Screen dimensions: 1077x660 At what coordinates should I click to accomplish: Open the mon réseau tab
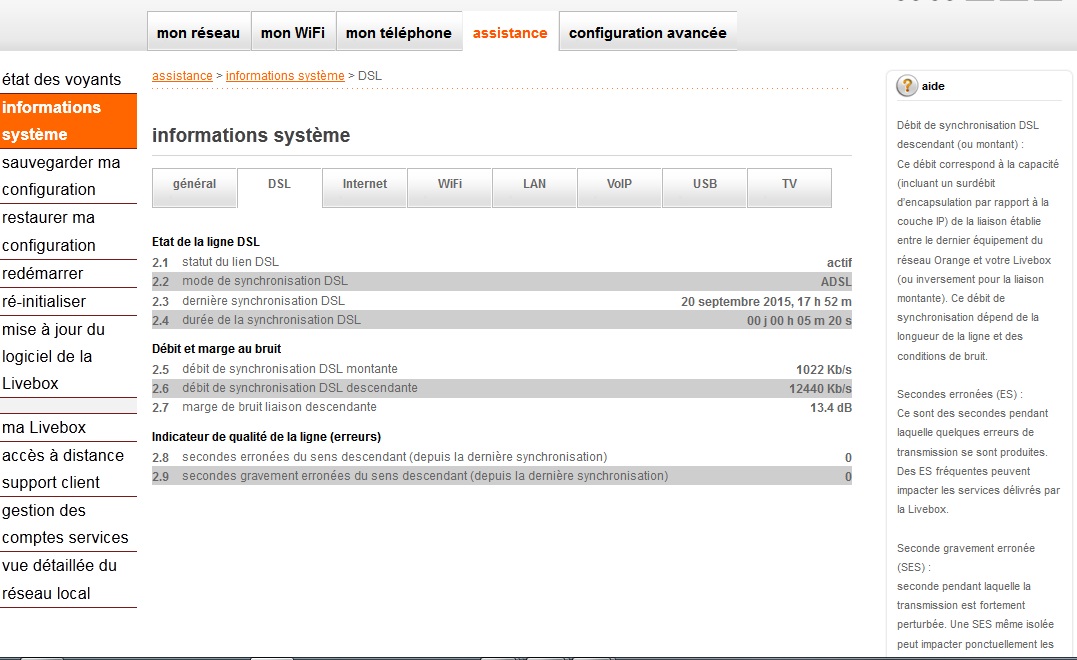coord(198,33)
